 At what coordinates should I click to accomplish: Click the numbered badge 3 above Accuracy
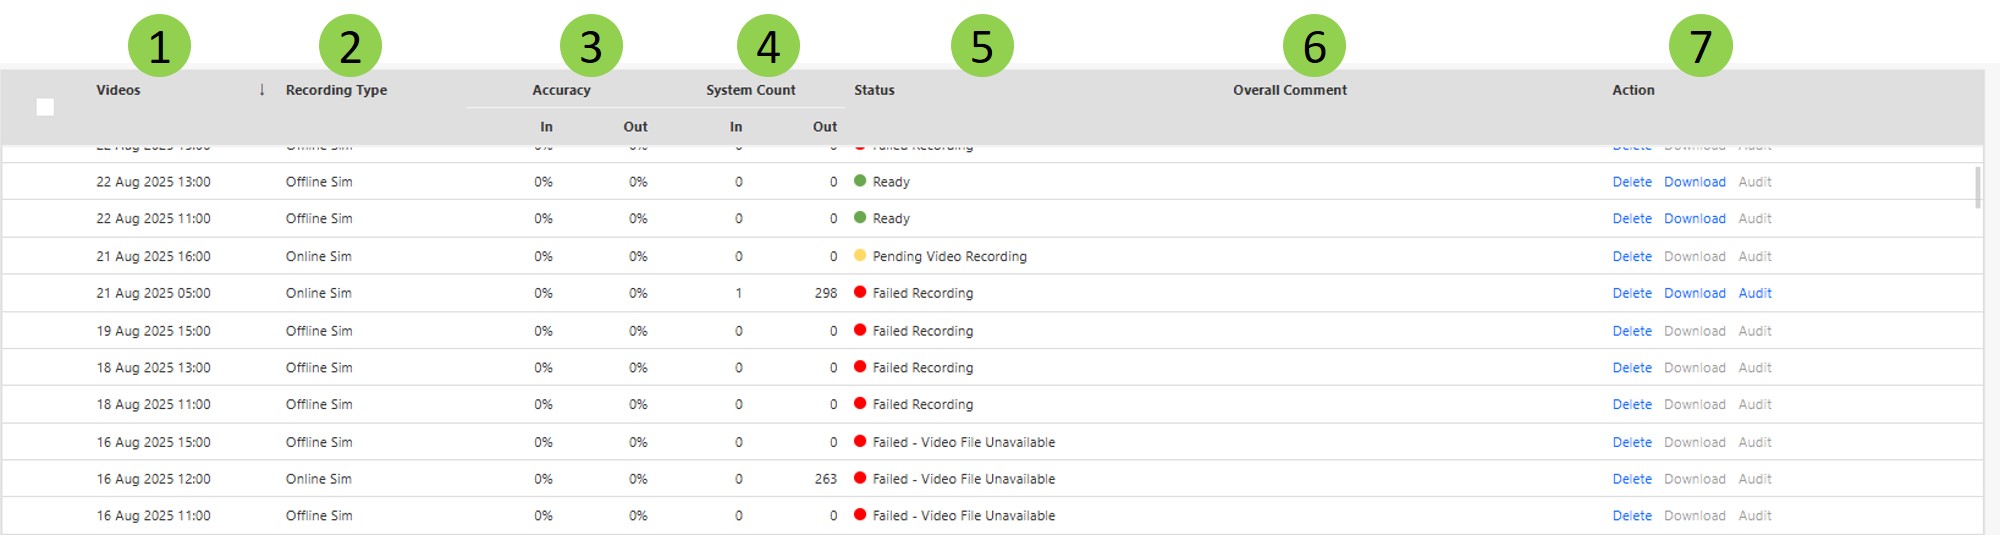[x=591, y=46]
